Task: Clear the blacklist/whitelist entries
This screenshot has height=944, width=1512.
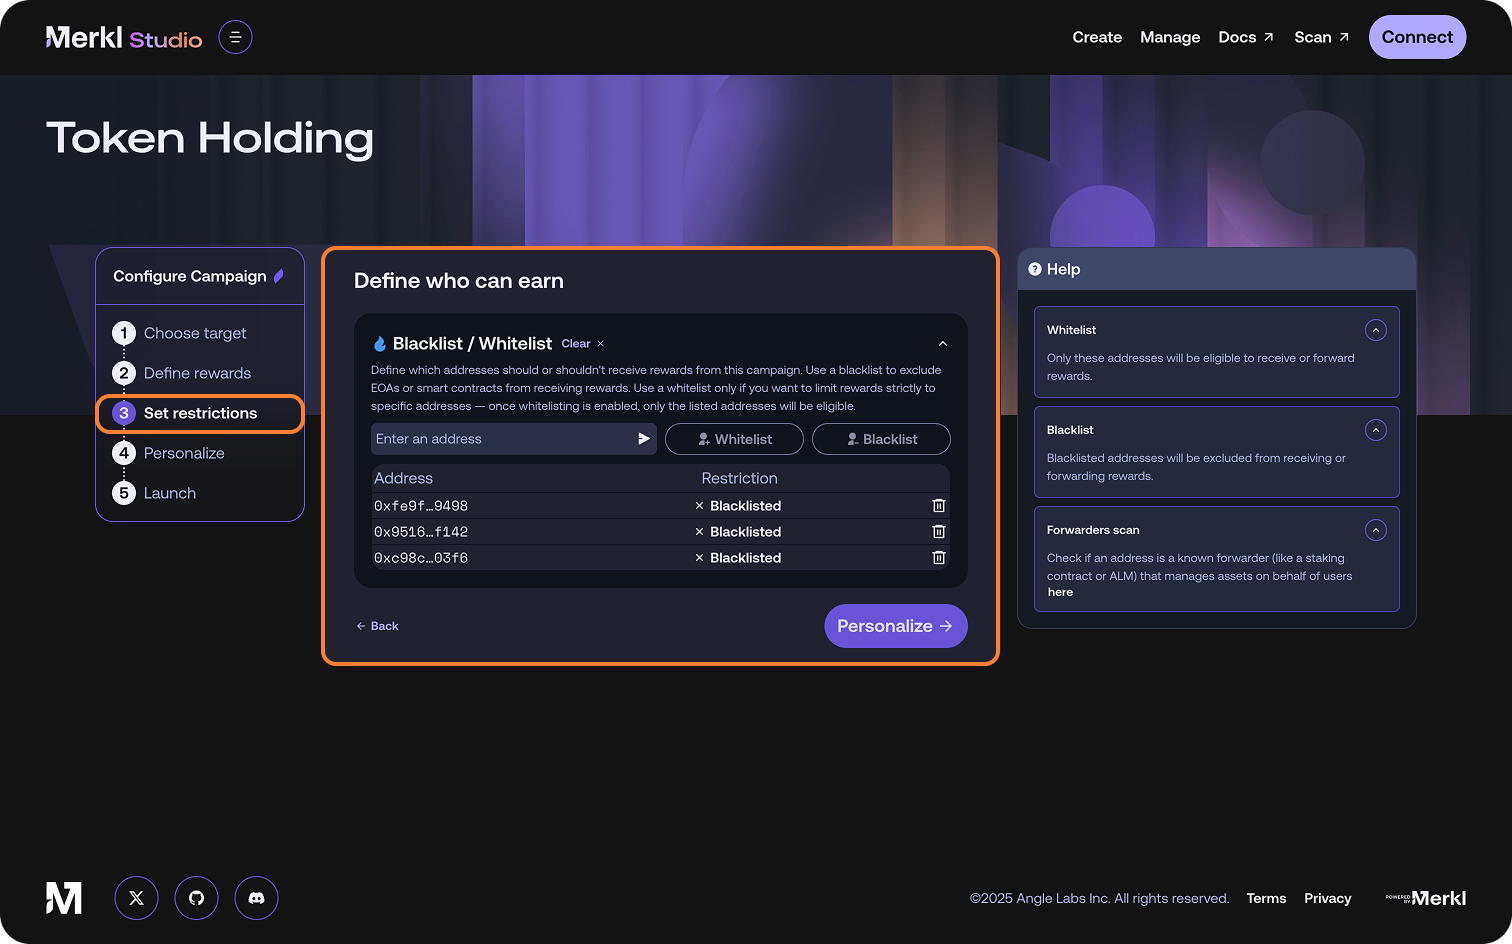Action: point(582,344)
